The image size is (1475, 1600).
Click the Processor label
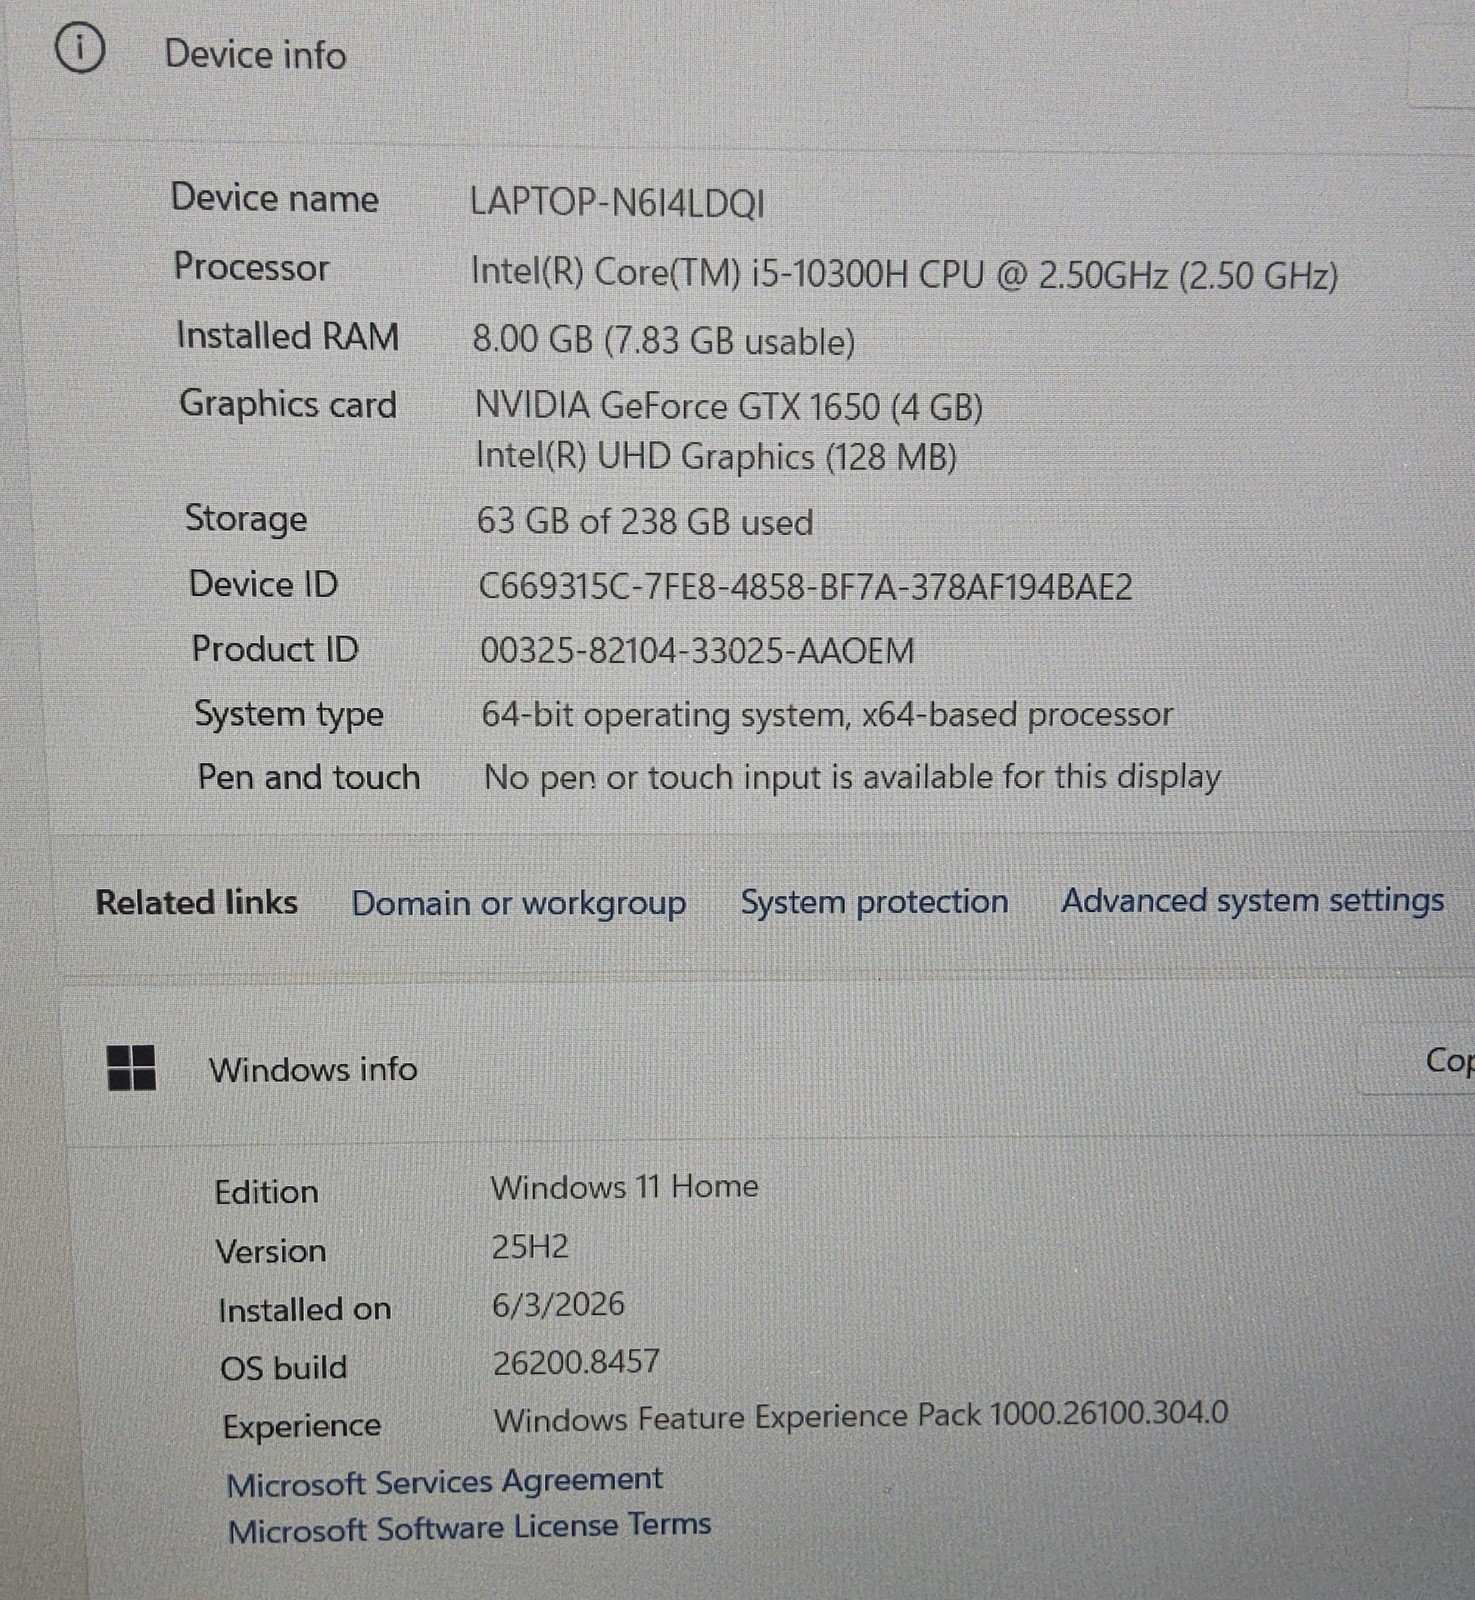pos(252,267)
